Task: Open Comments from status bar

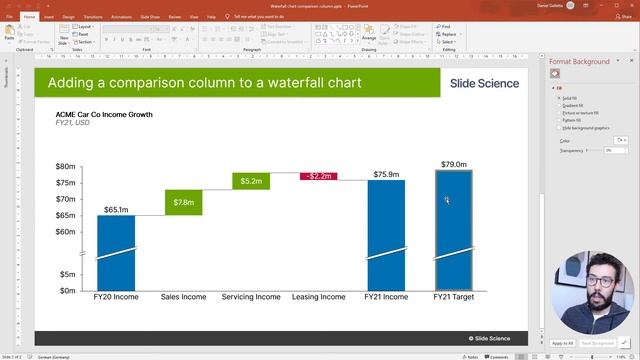Action: click(x=496, y=357)
